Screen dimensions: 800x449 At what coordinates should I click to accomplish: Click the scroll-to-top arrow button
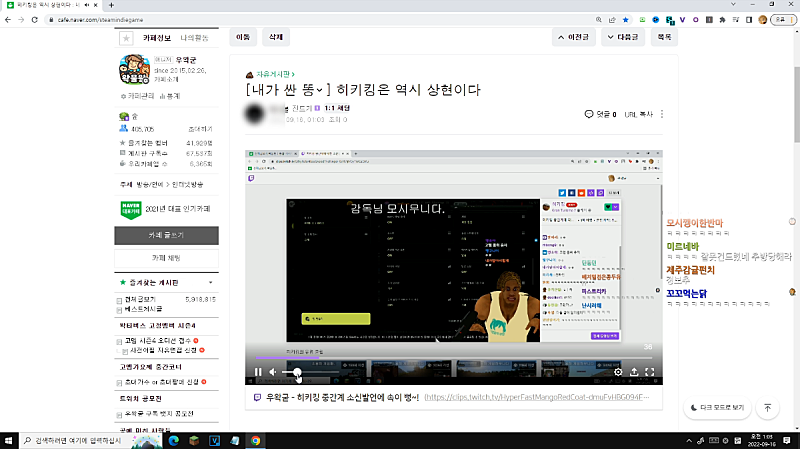click(766, 408)
